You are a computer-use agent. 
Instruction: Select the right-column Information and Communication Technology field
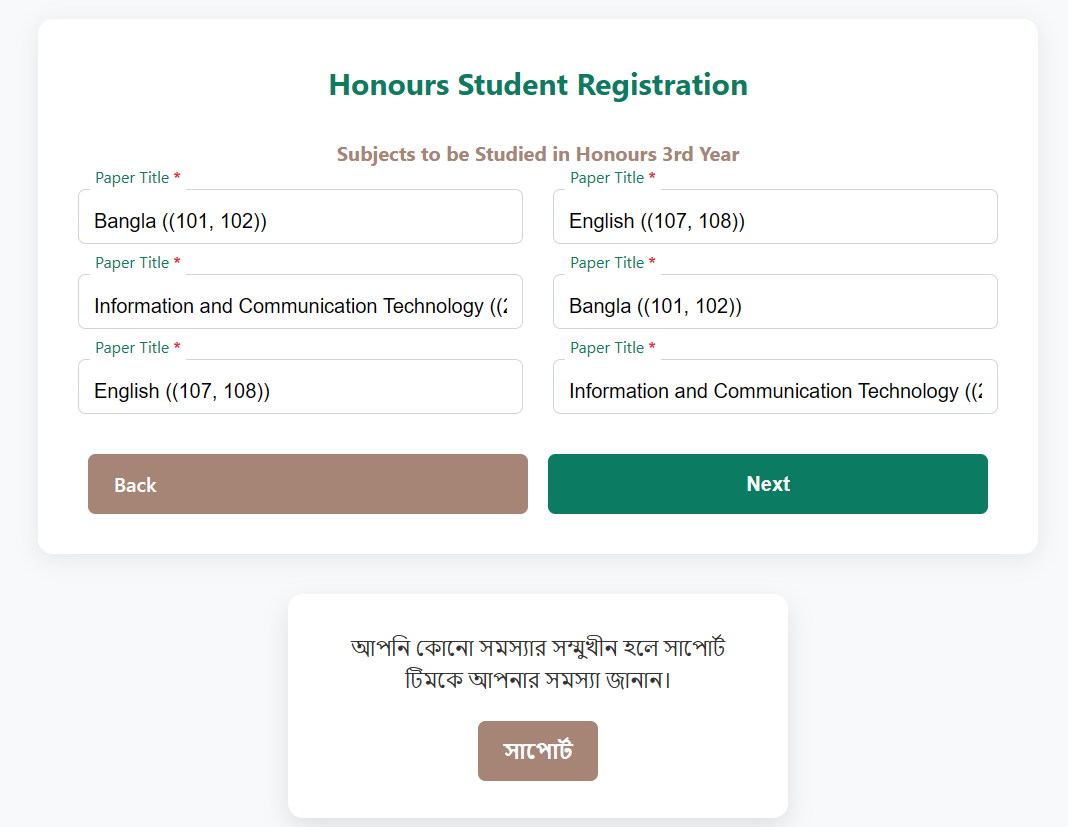pyautogui.click(x=775, y=391)
